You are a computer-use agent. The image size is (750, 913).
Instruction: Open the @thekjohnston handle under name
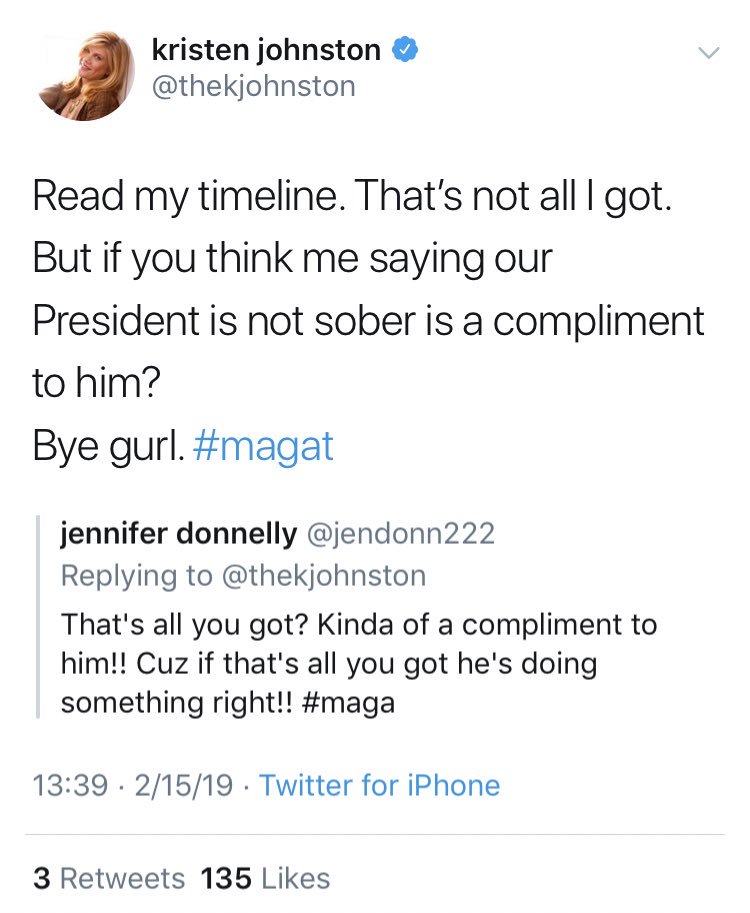coord(253,86)
